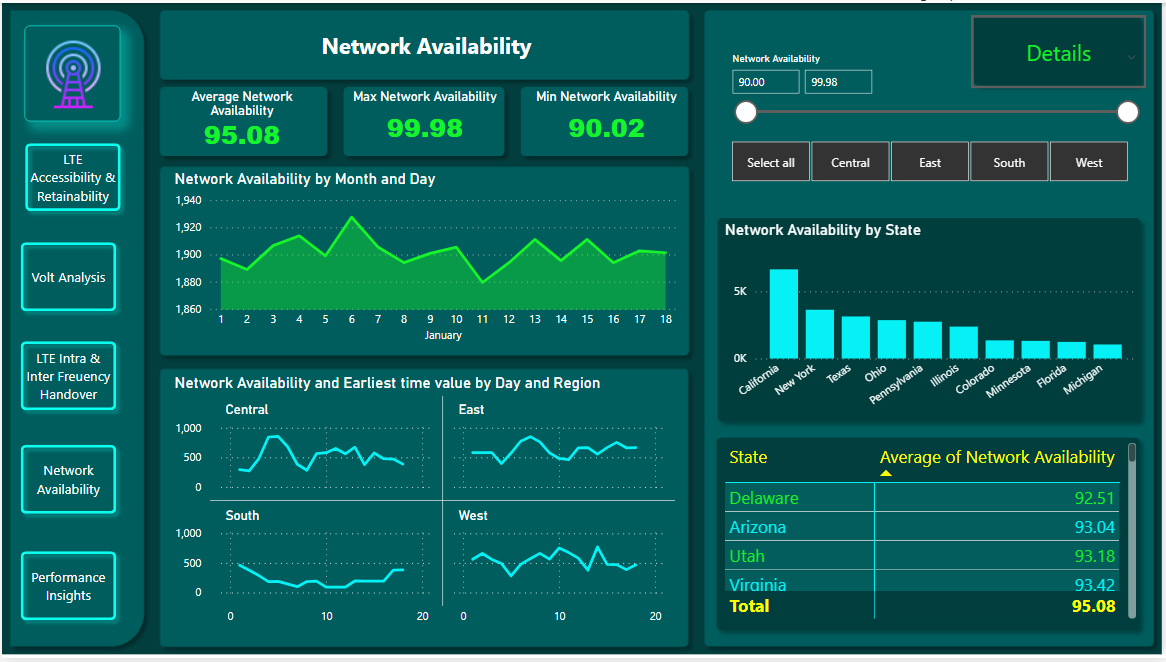This screenshot has height=662, width=1166.
Task: Click the minimum availability input showing 90.00
Action: pyautogui.click(x=765, y=81)
